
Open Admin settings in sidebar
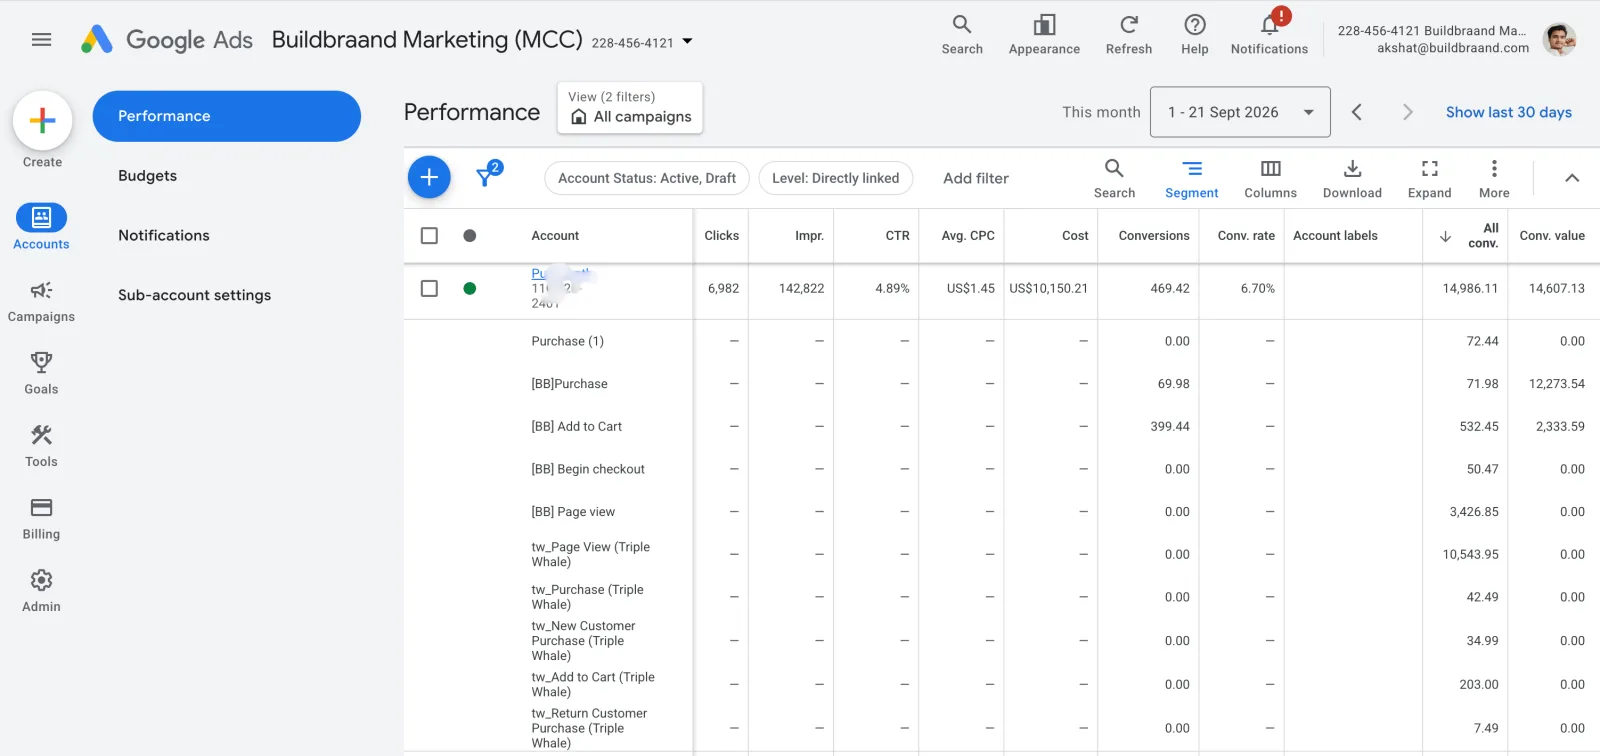coord(41,592)
